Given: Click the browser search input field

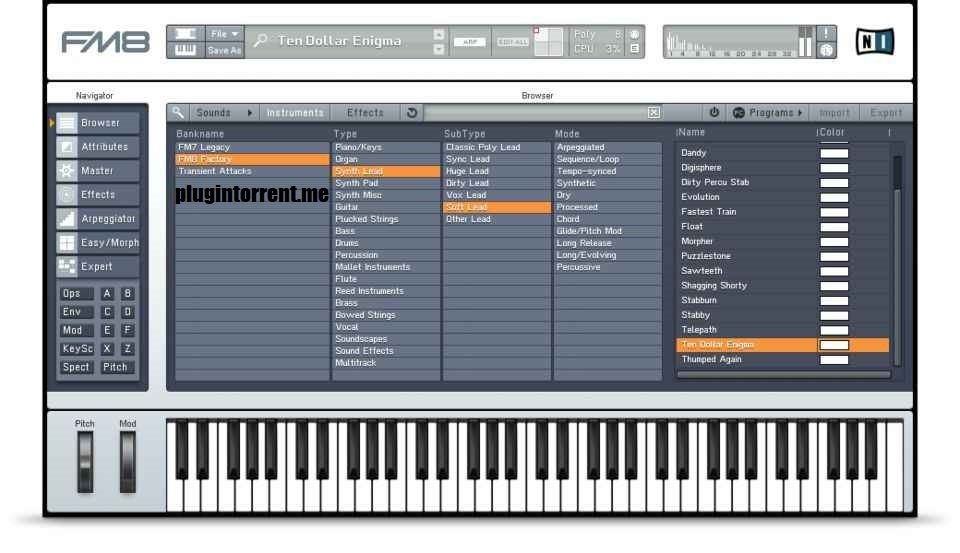Looking at the screenshot, I should coord(536,113).
